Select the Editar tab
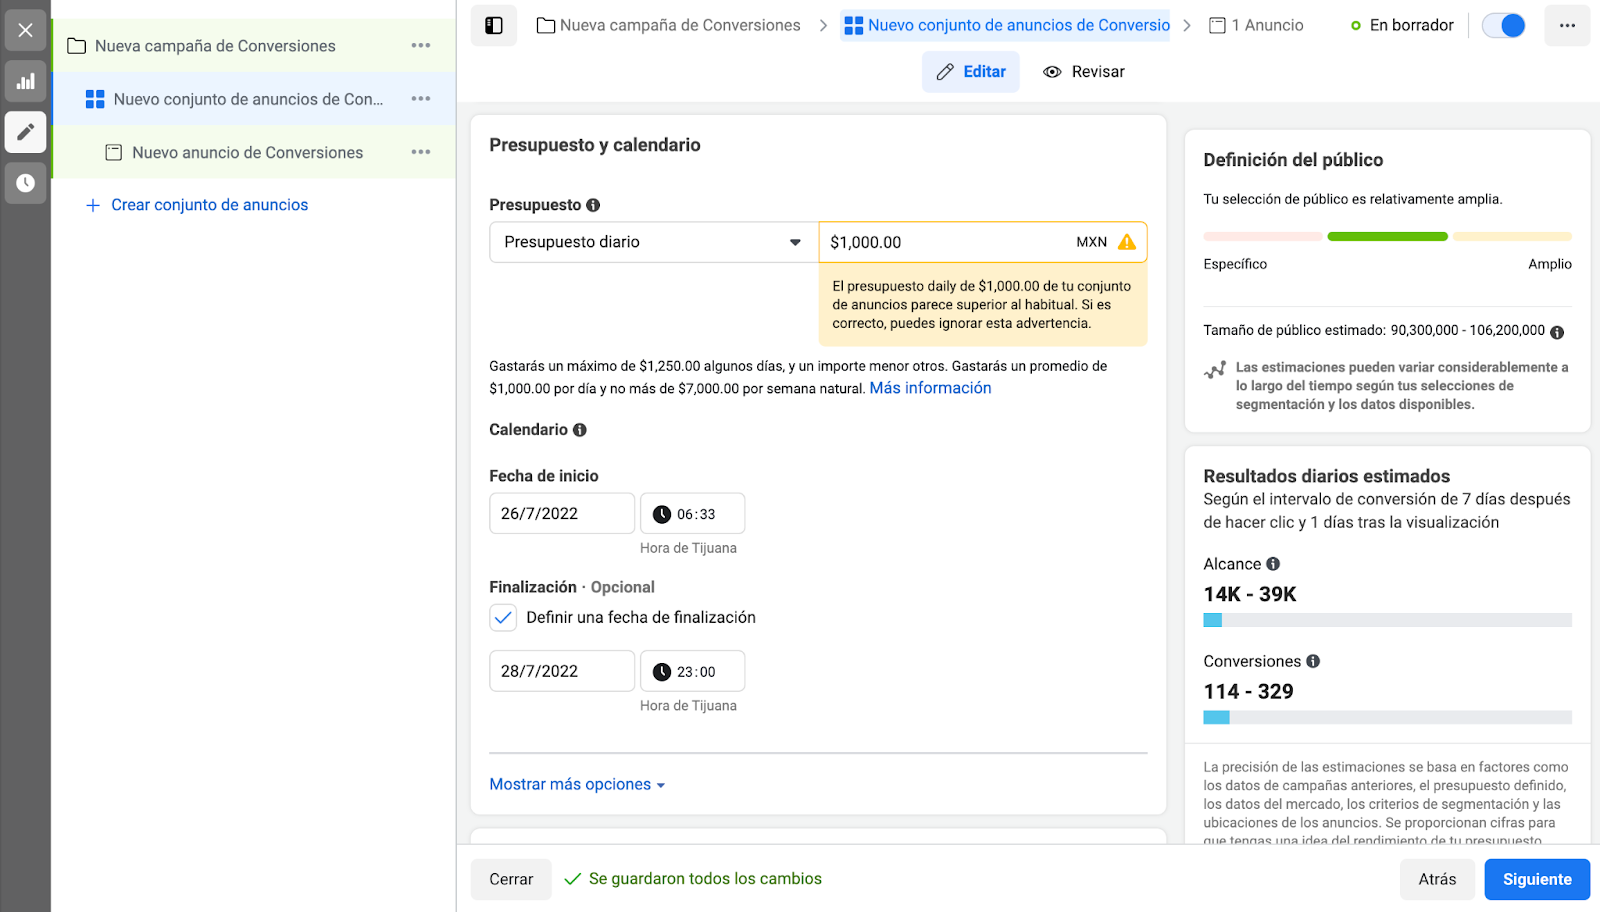1600x912 pixels. (971, 72)
